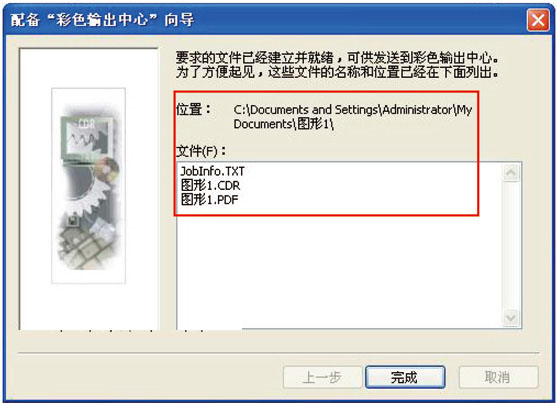Screen dimensions: 557x403
Task: Click the CD disc in the wizard illustration
Action: click(108, 169)
